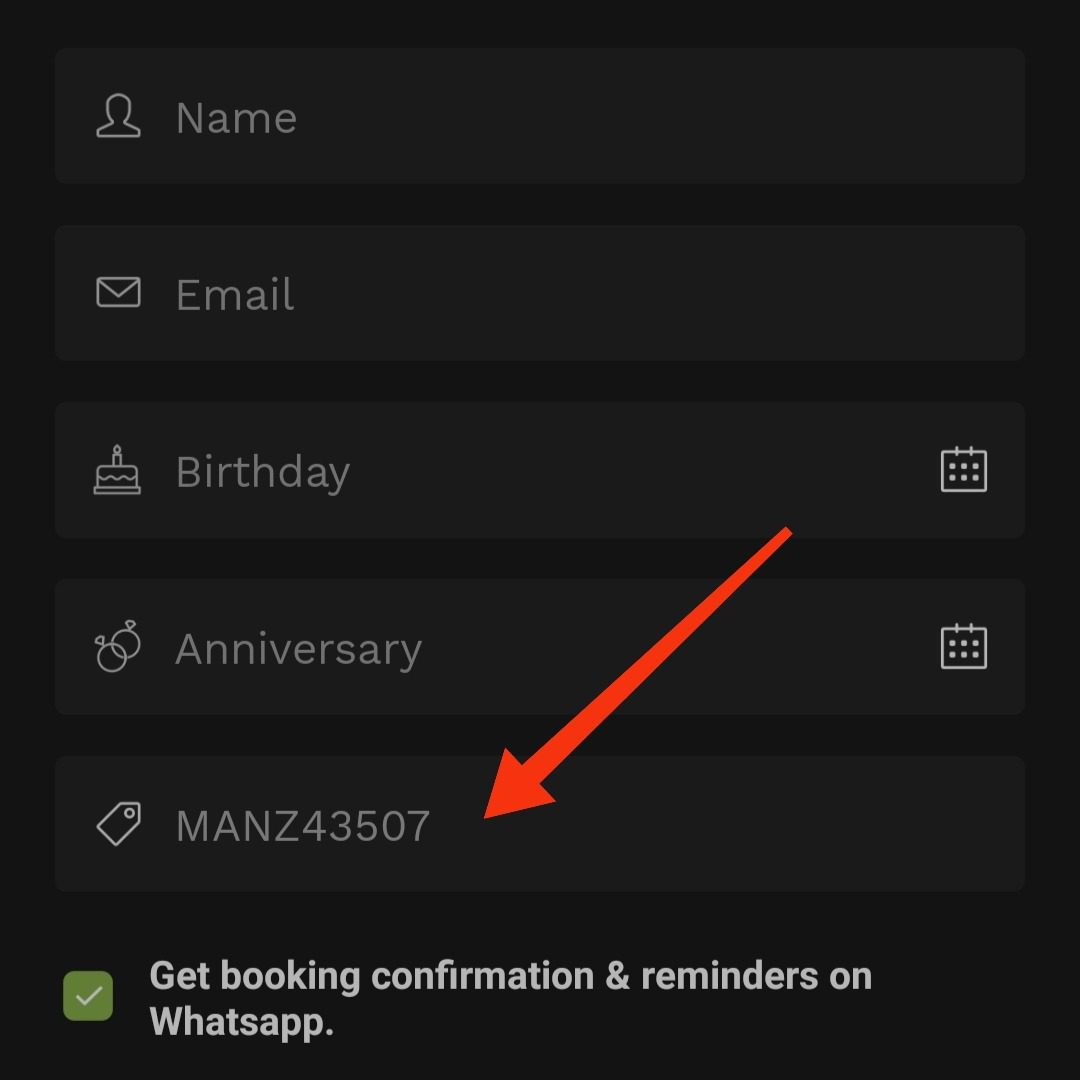Open the Anniversary calendar date picker
Screen dimensions: 1080x1080
point(963,647)
